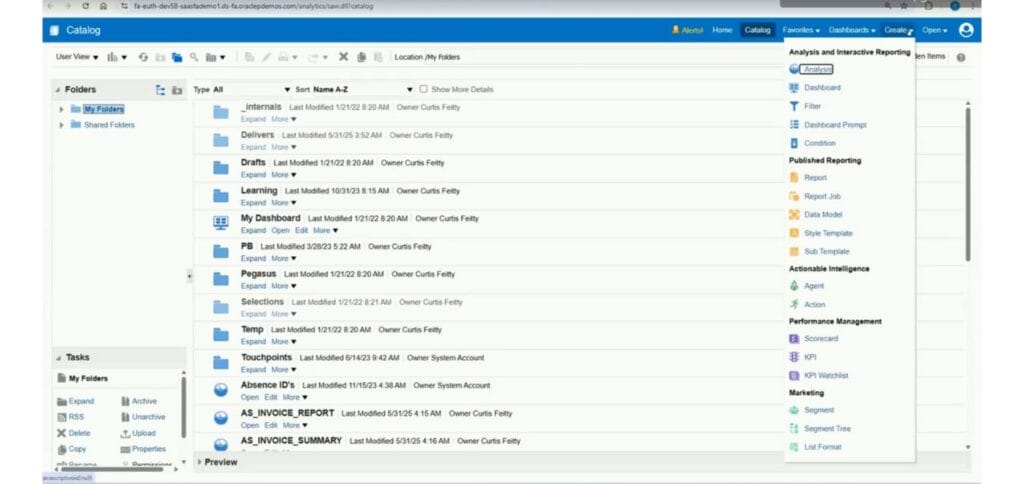Click the Delete X icon in toolbar
The height and width of the screenshot is (484, 1024).
point(344,57)
